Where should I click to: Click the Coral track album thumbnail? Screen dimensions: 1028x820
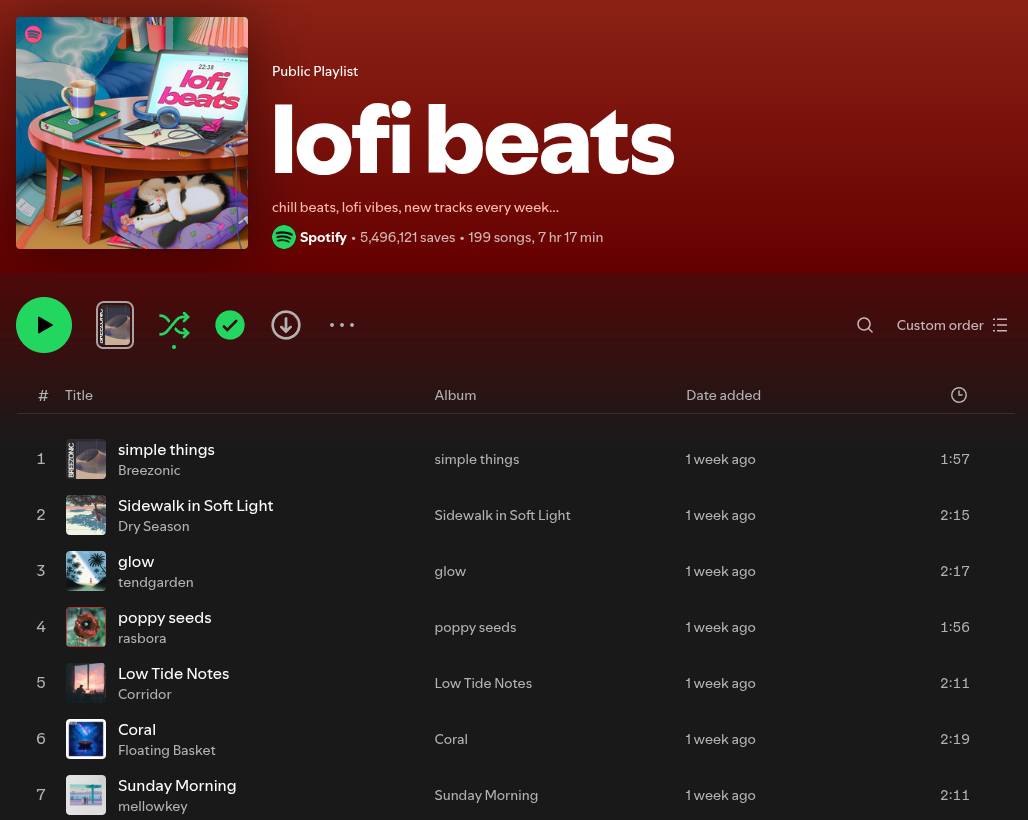pyautogui.click(x=86, y=739)
